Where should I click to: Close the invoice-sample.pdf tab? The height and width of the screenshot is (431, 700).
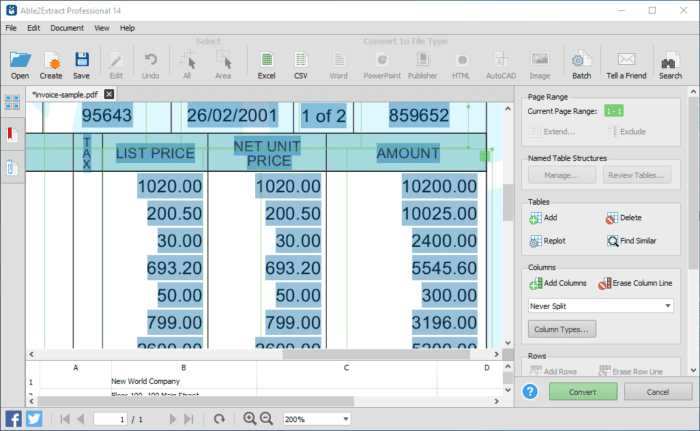[x=109, y=94]
